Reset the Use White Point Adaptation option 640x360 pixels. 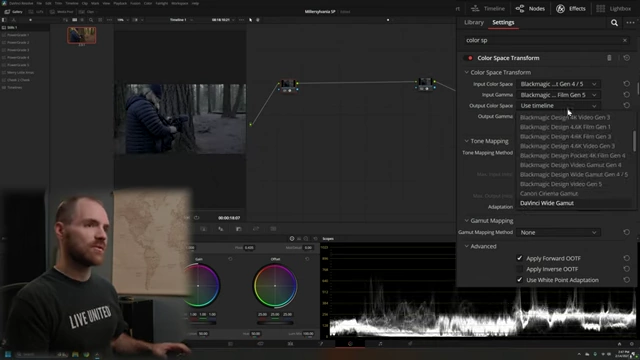[627, 280]
